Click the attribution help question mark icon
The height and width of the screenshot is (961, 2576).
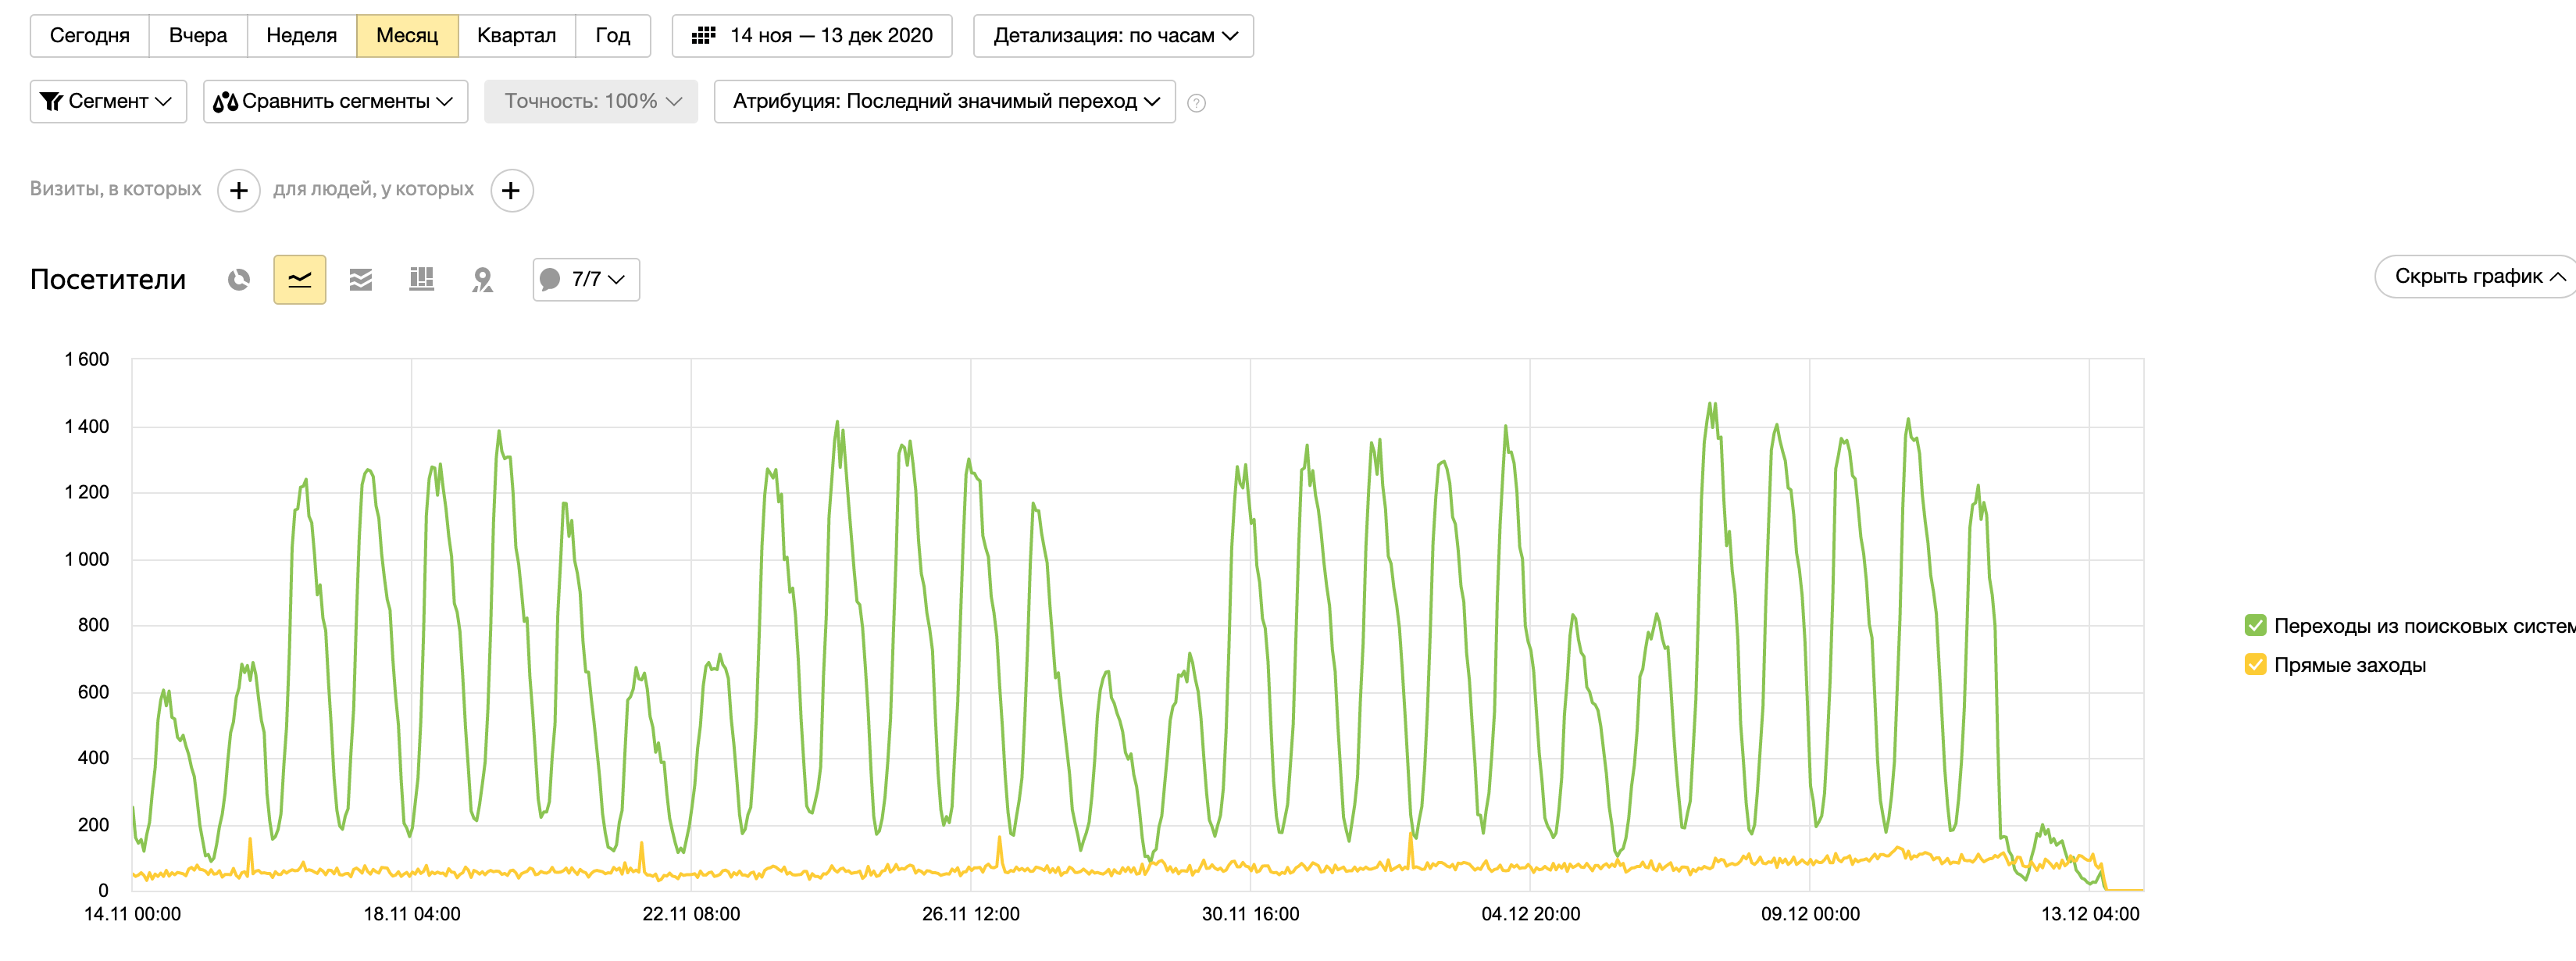[1196, 103]
